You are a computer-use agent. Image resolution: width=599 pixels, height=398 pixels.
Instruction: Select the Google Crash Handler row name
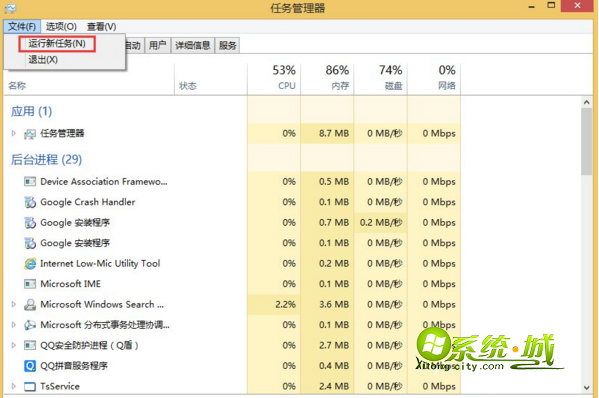click(87, 202)
